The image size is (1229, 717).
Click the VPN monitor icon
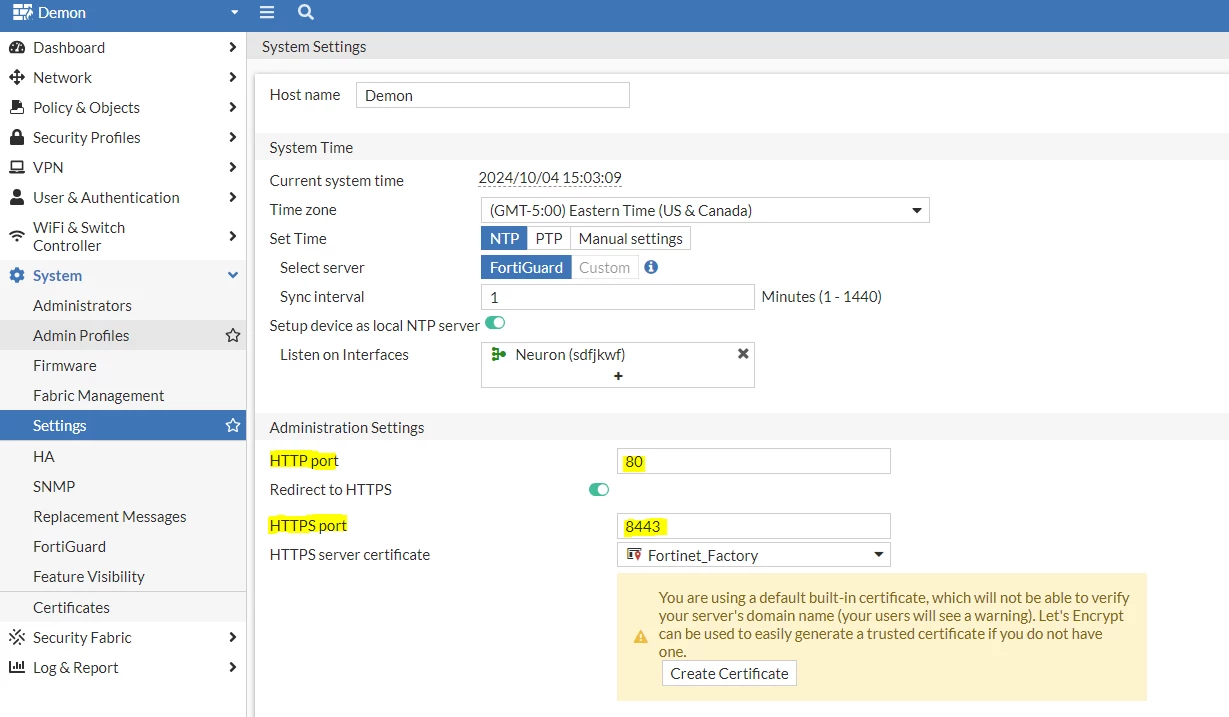pos(16,167)
